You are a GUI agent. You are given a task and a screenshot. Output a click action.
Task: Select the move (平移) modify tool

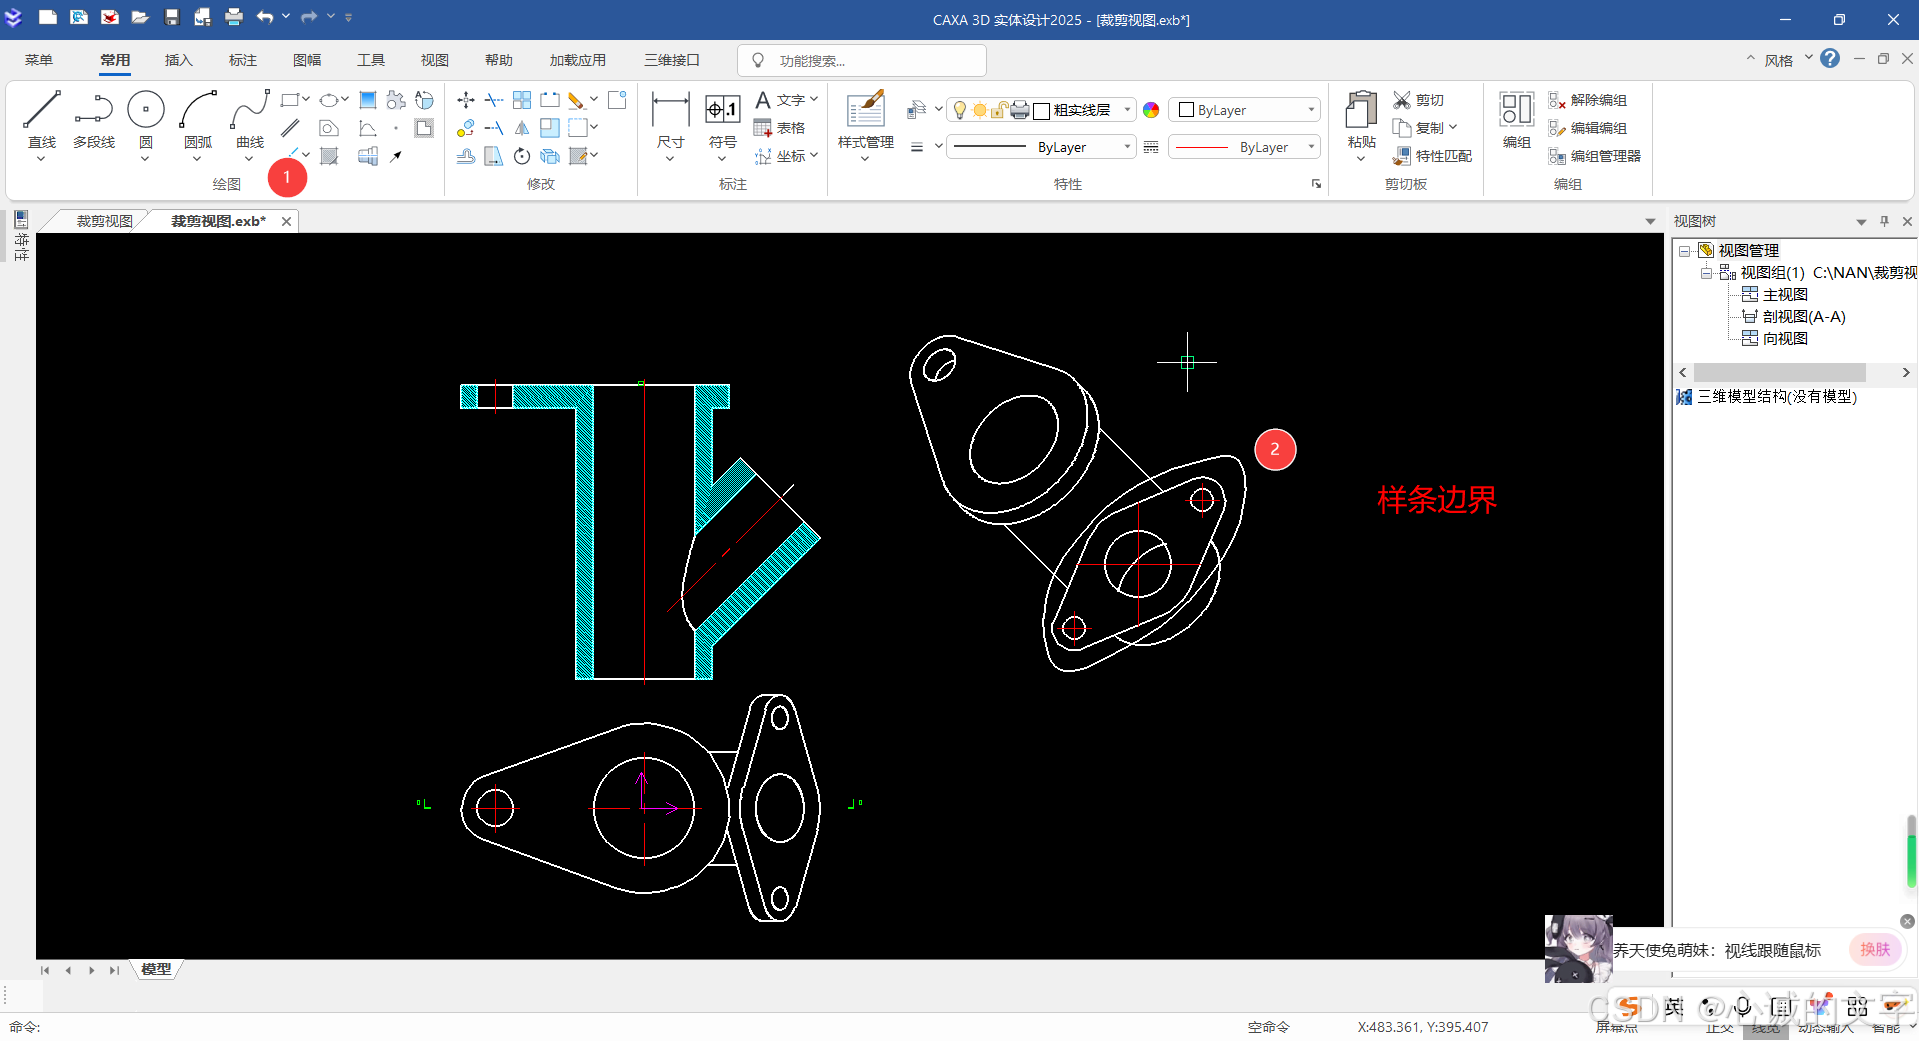pos(466,100)
